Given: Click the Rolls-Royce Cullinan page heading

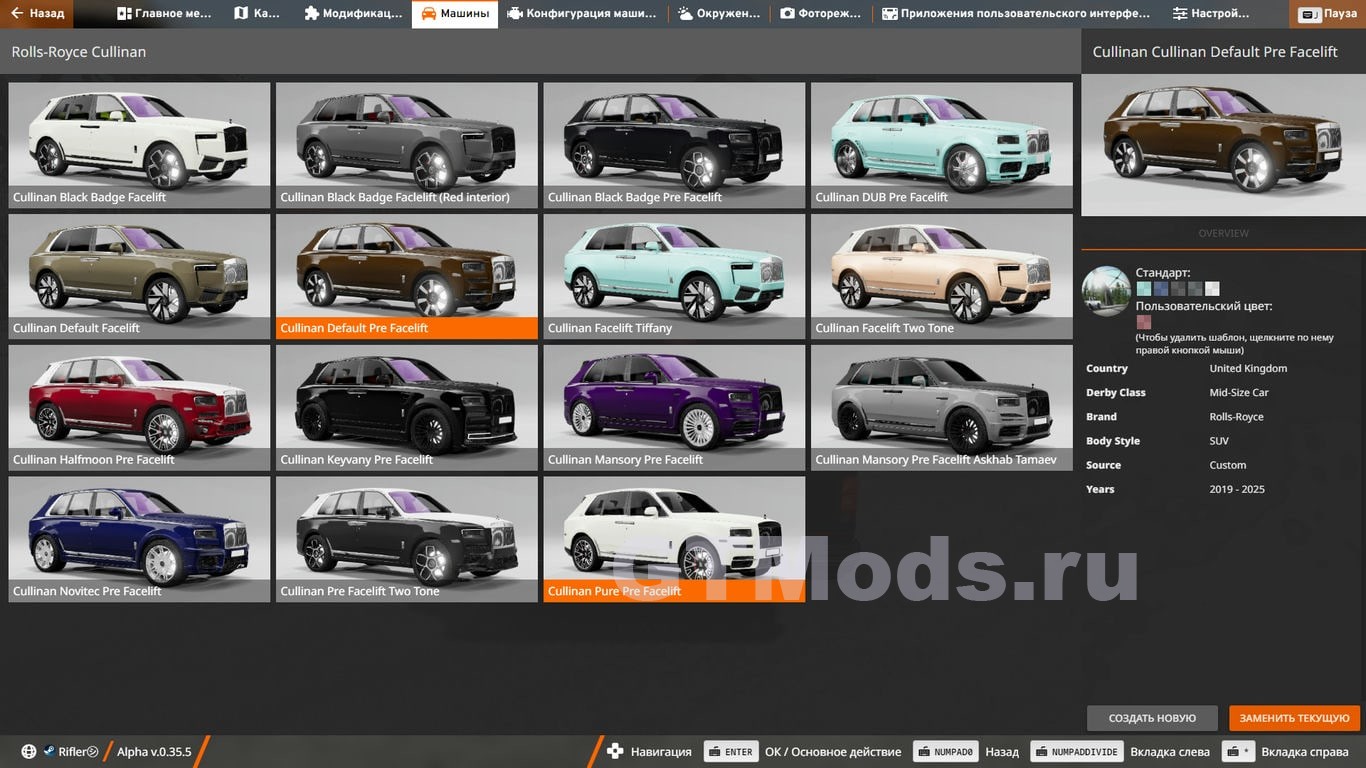Looking at the screenshot, I should pos(79,52).
